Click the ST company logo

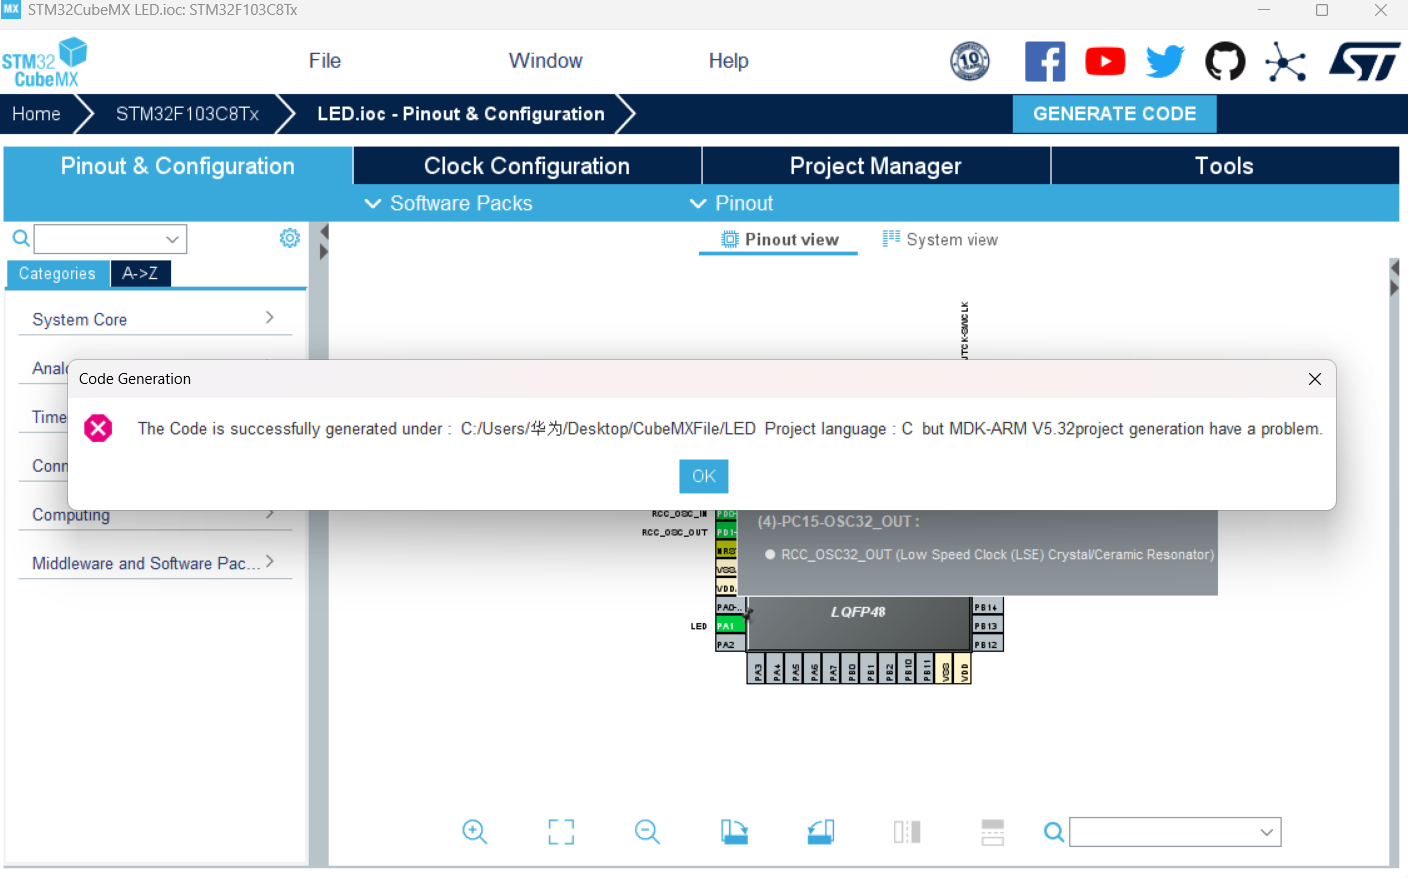[1364, 62]
